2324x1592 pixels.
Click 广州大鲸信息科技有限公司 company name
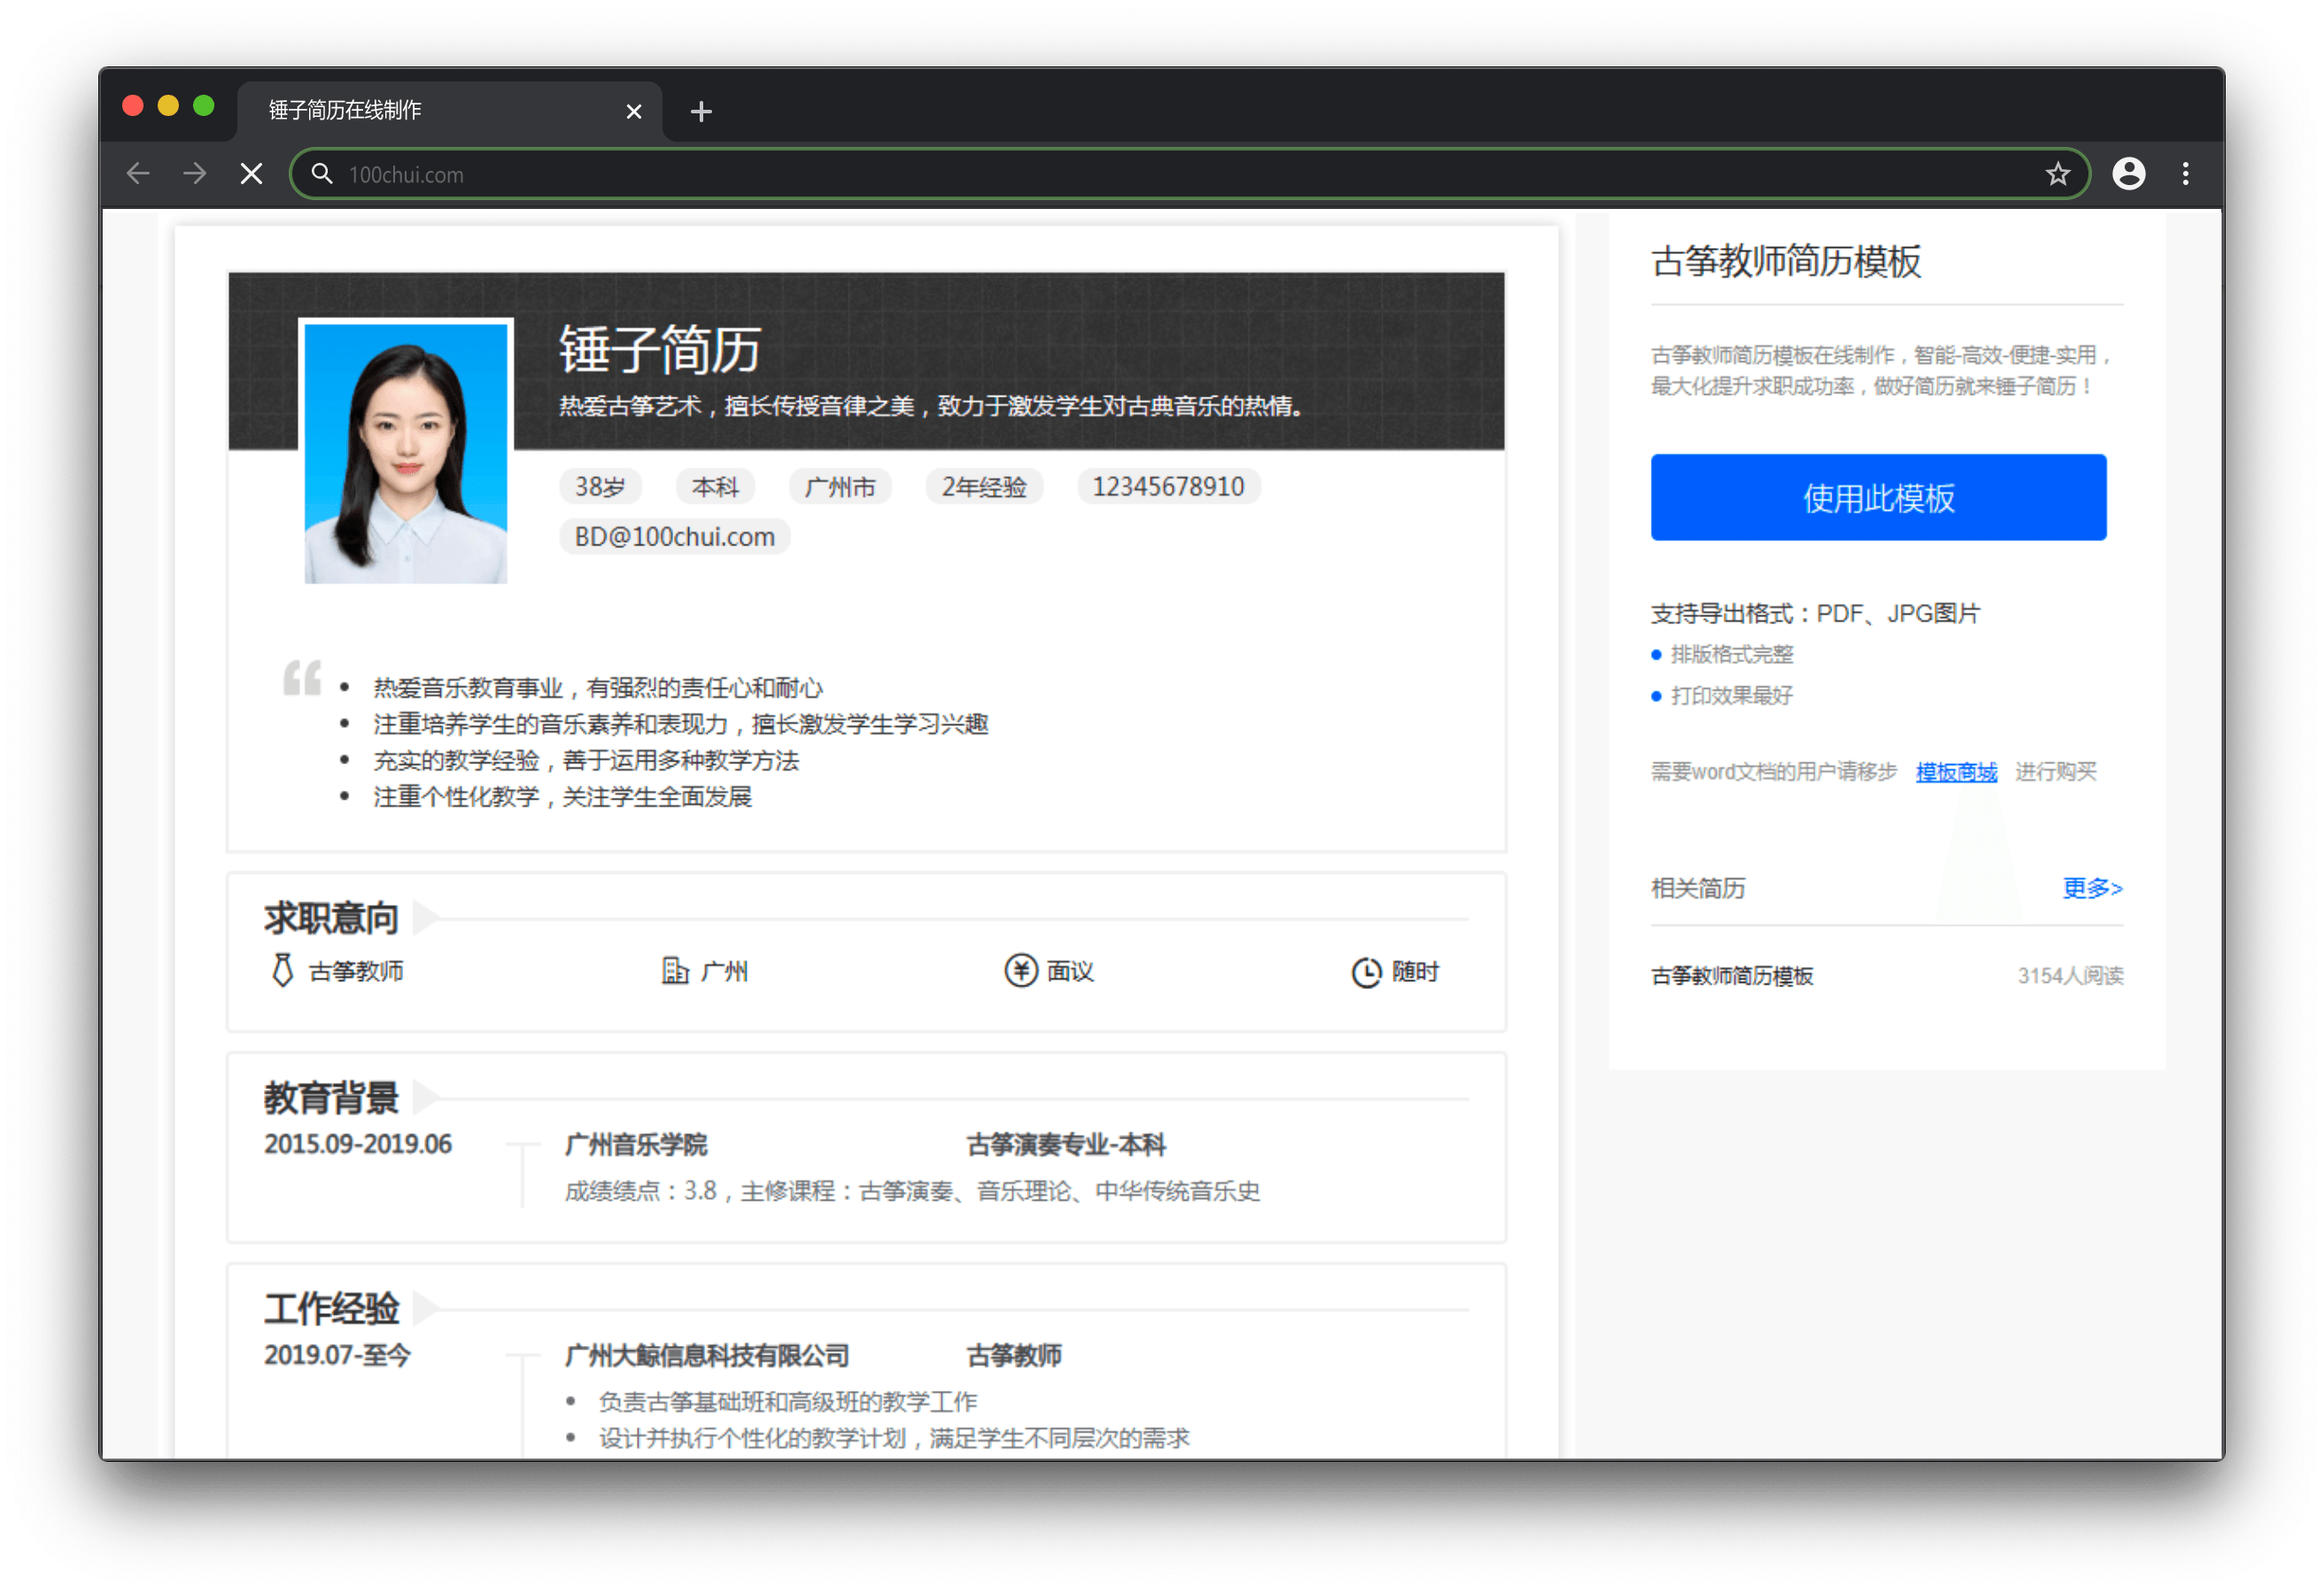click(707, 1355)
